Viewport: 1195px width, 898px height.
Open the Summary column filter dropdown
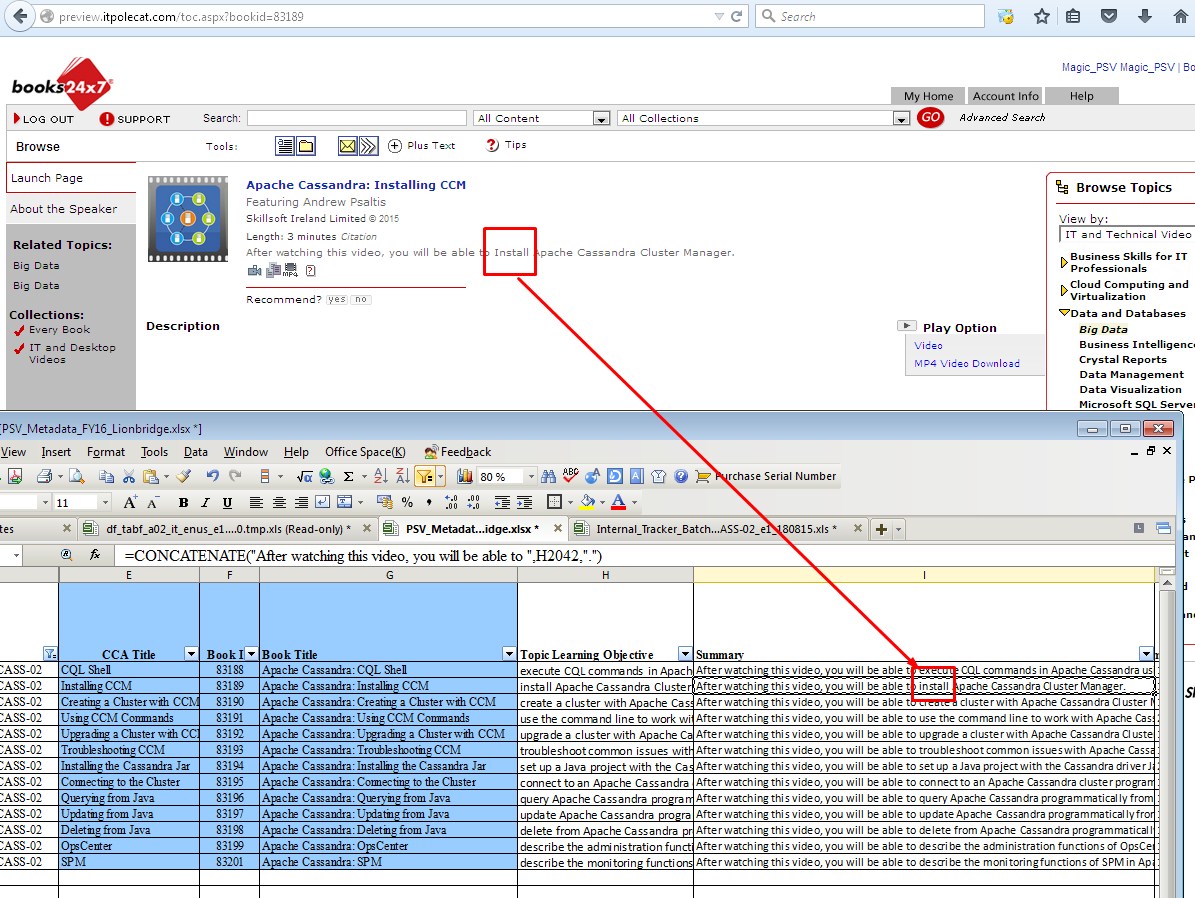pyautogui.click(x=1146, y=653)
